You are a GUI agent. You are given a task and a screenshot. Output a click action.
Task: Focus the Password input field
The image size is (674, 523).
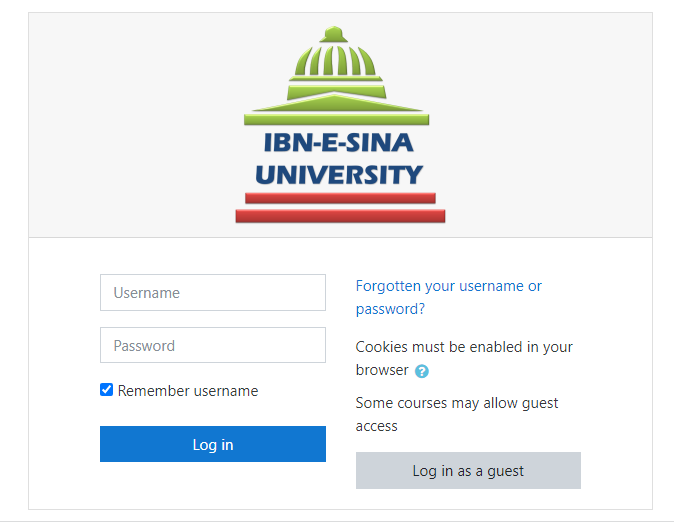(213, 346)
